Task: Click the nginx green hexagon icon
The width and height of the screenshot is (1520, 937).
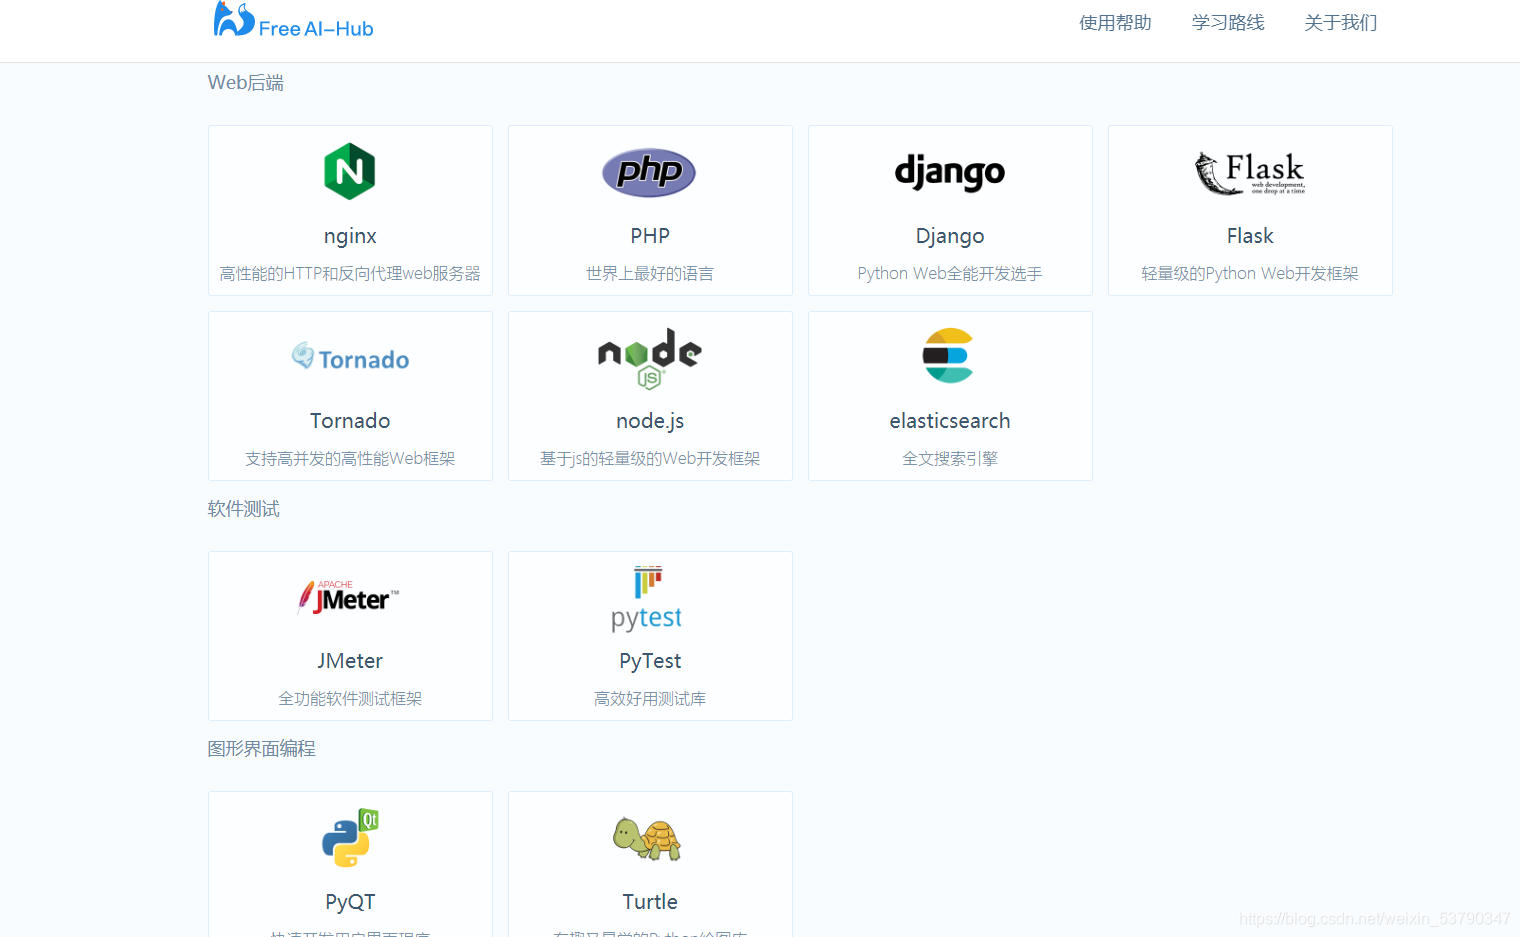Action: click(x=350, y=171)
